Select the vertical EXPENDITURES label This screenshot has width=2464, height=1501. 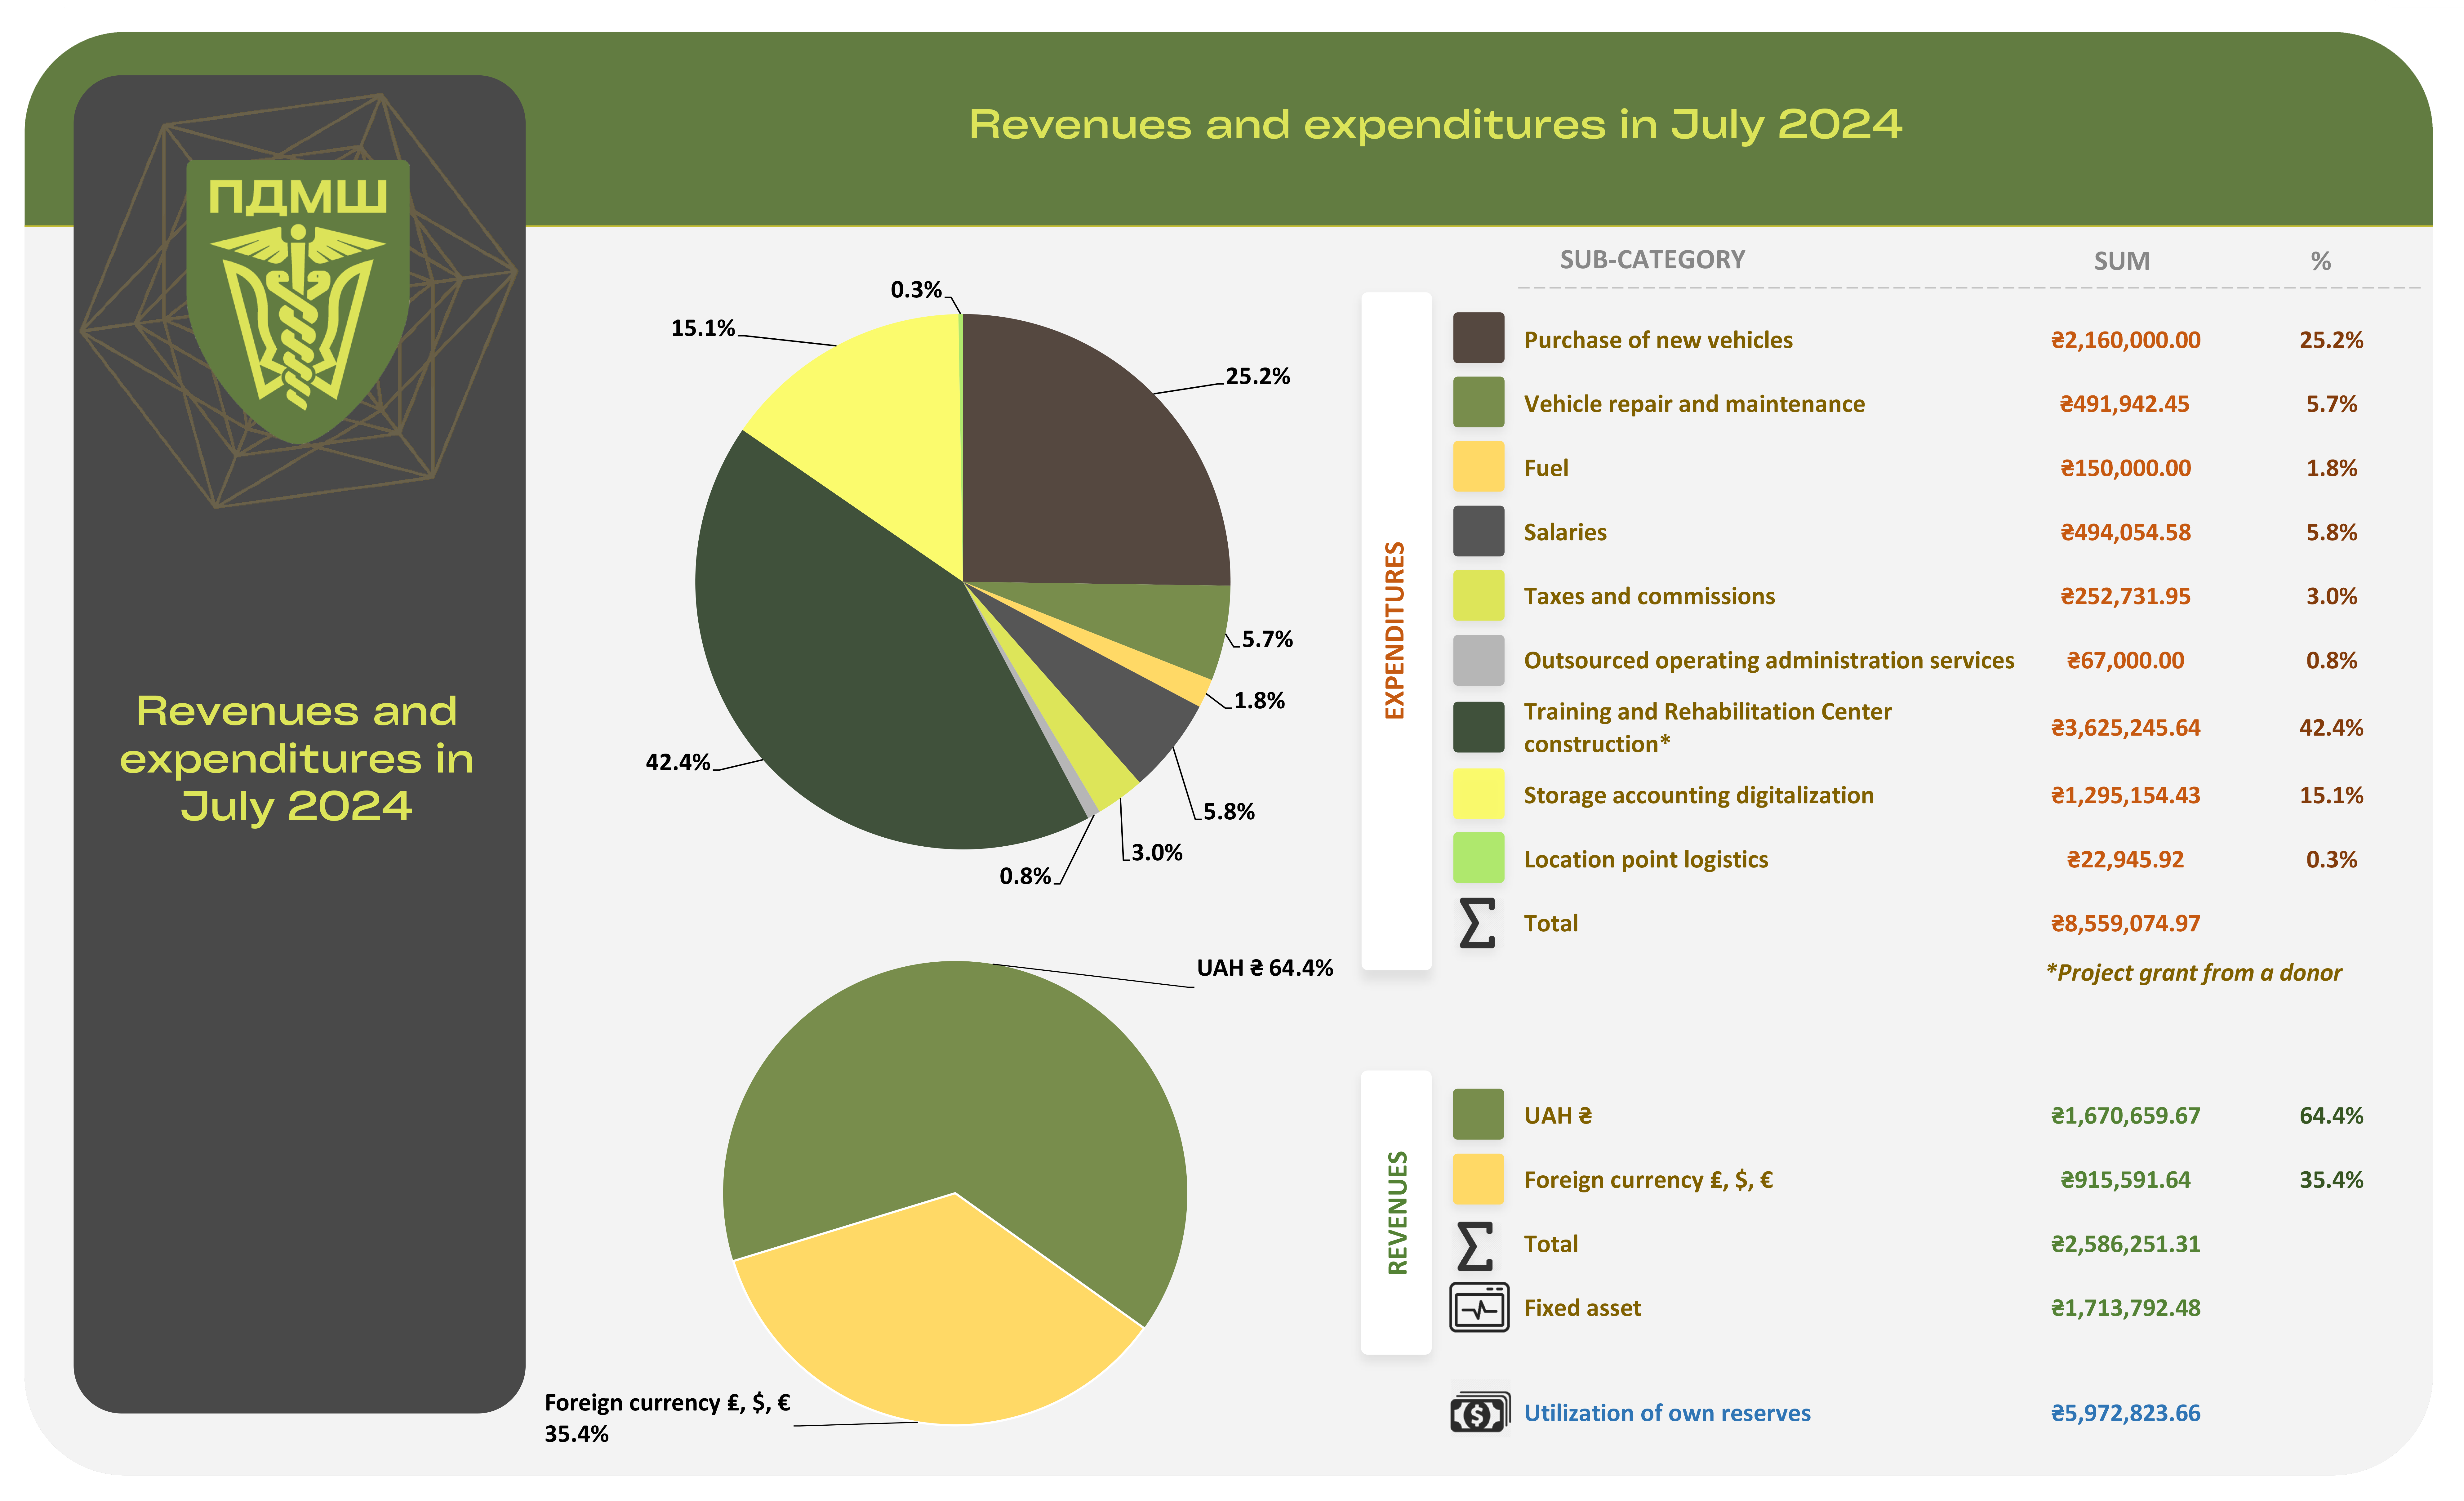click(1395, 630)
